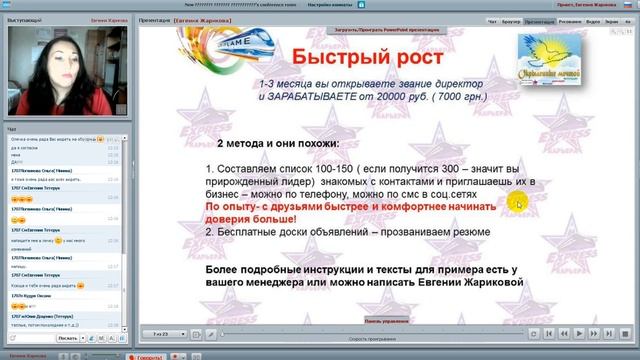The height and width of the screenshot is (360, 640).
Task: Click the panel layout icons at slide top-right
Action: [x=621, y=31]
